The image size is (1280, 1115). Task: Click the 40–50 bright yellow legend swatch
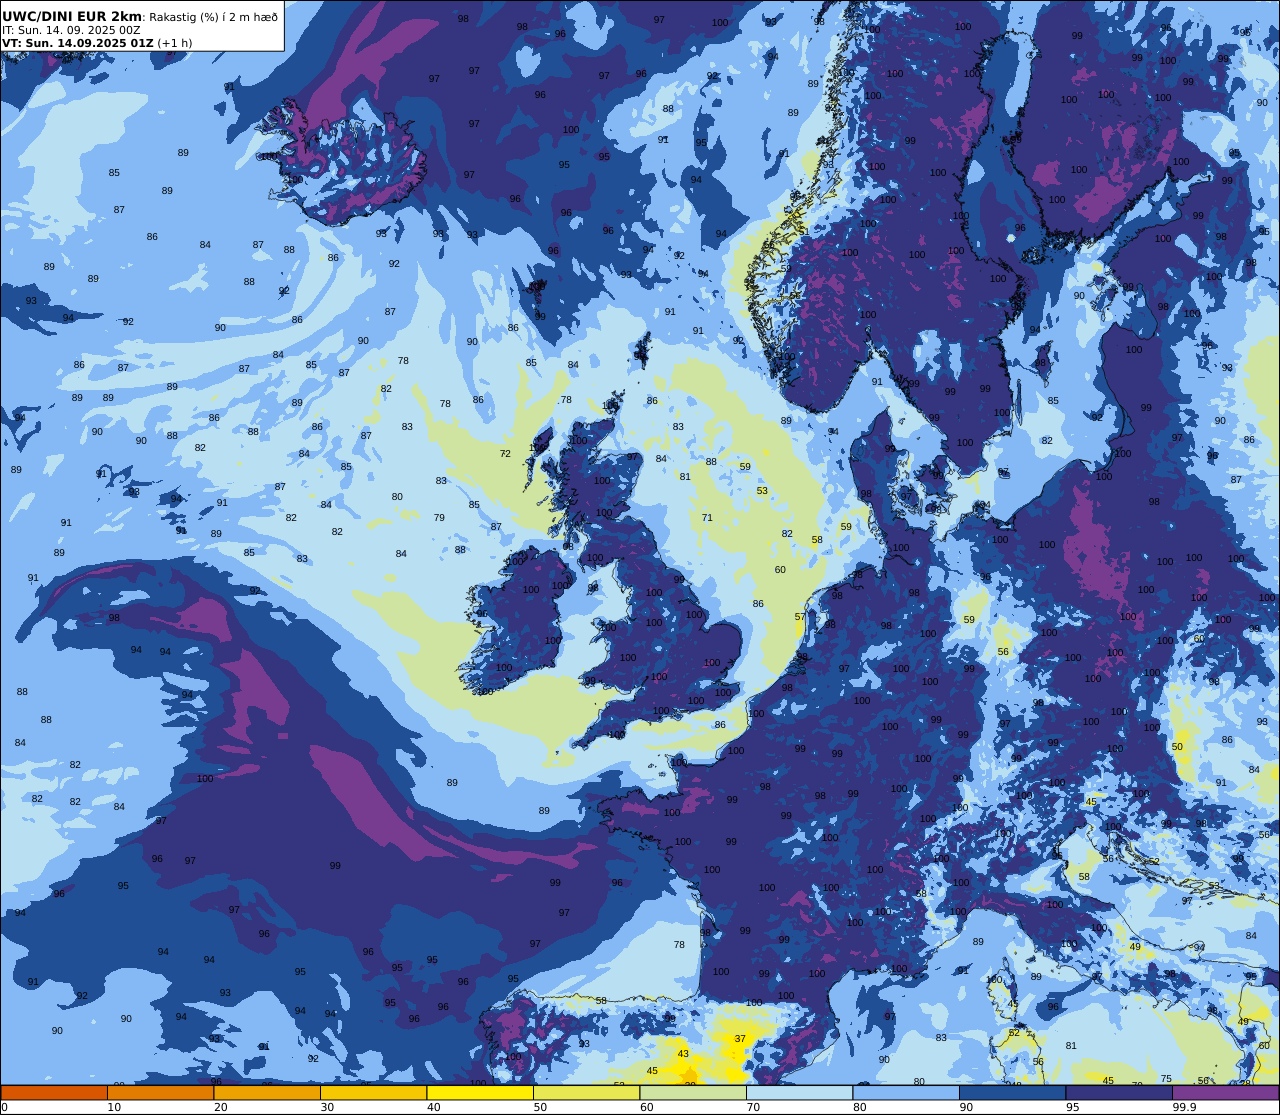(x=480, y=1093)
